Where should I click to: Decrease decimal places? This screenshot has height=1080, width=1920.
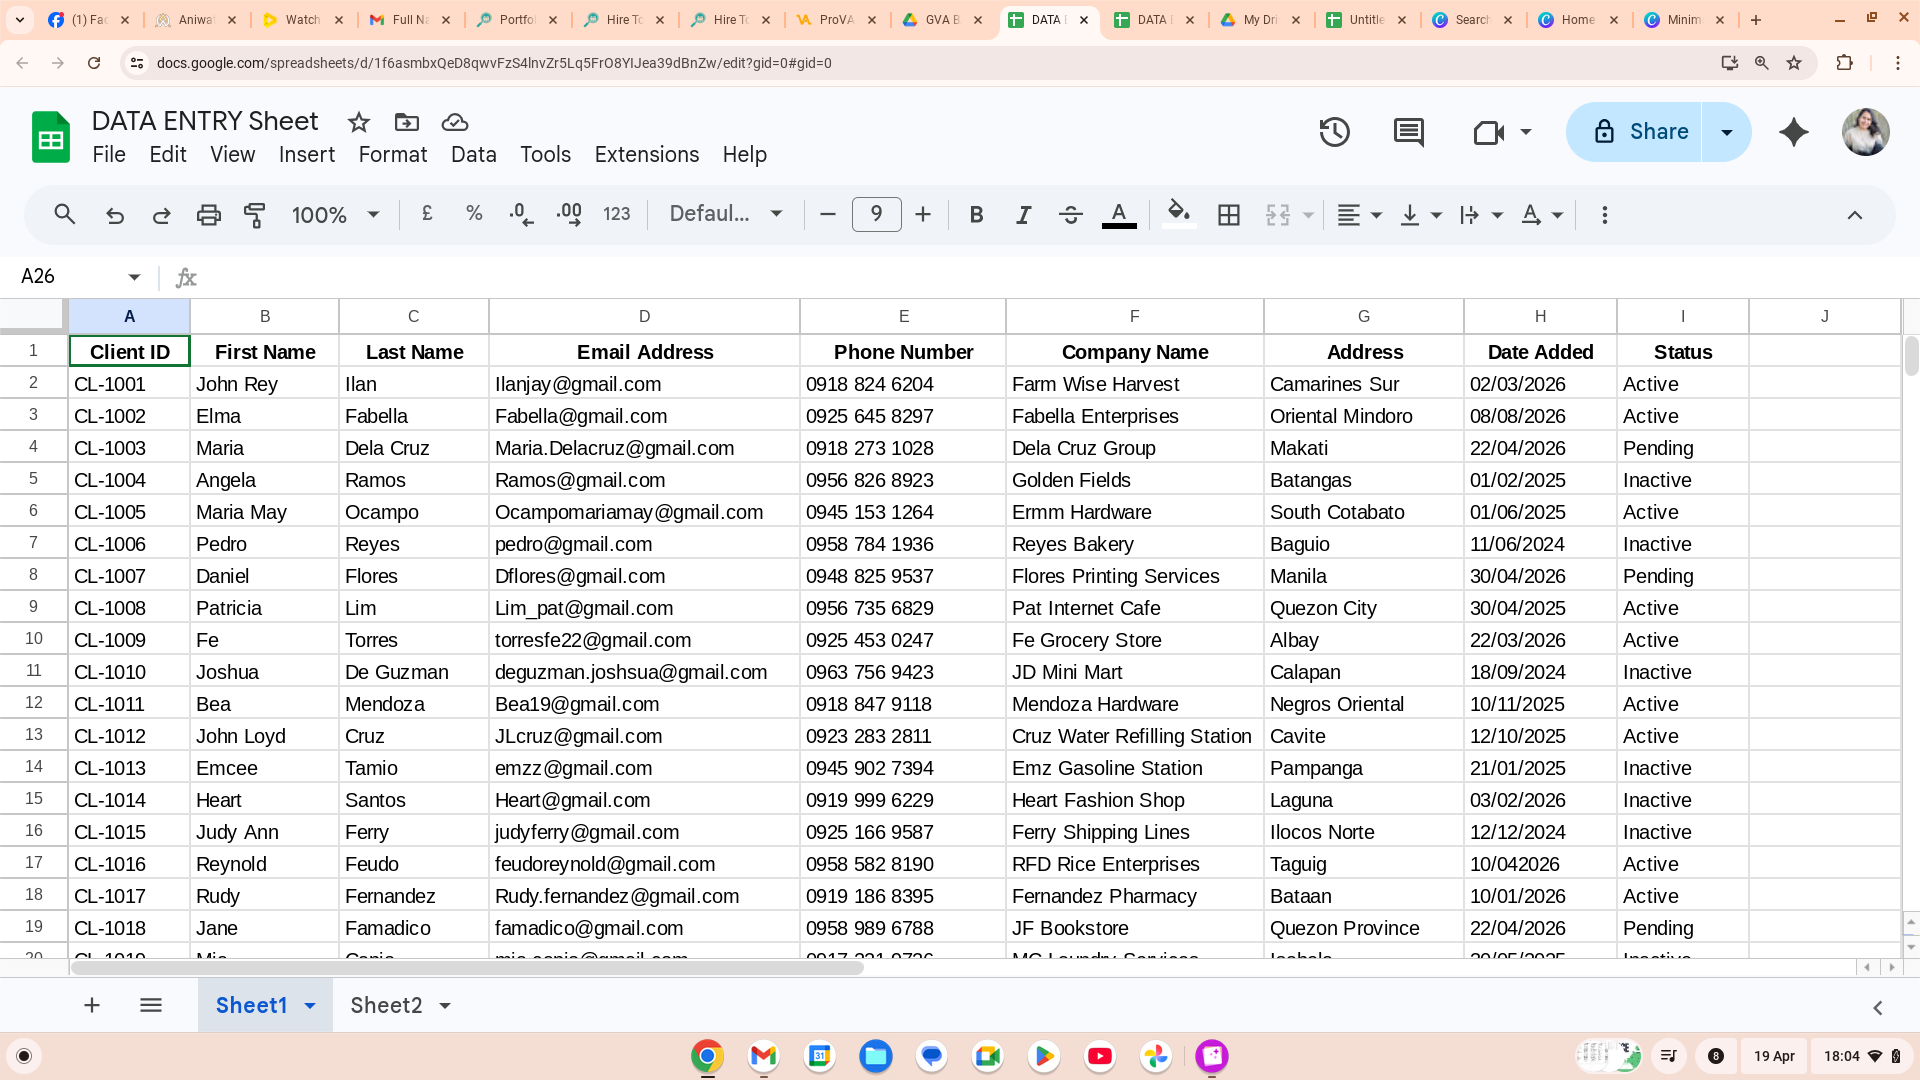(521, 215)
